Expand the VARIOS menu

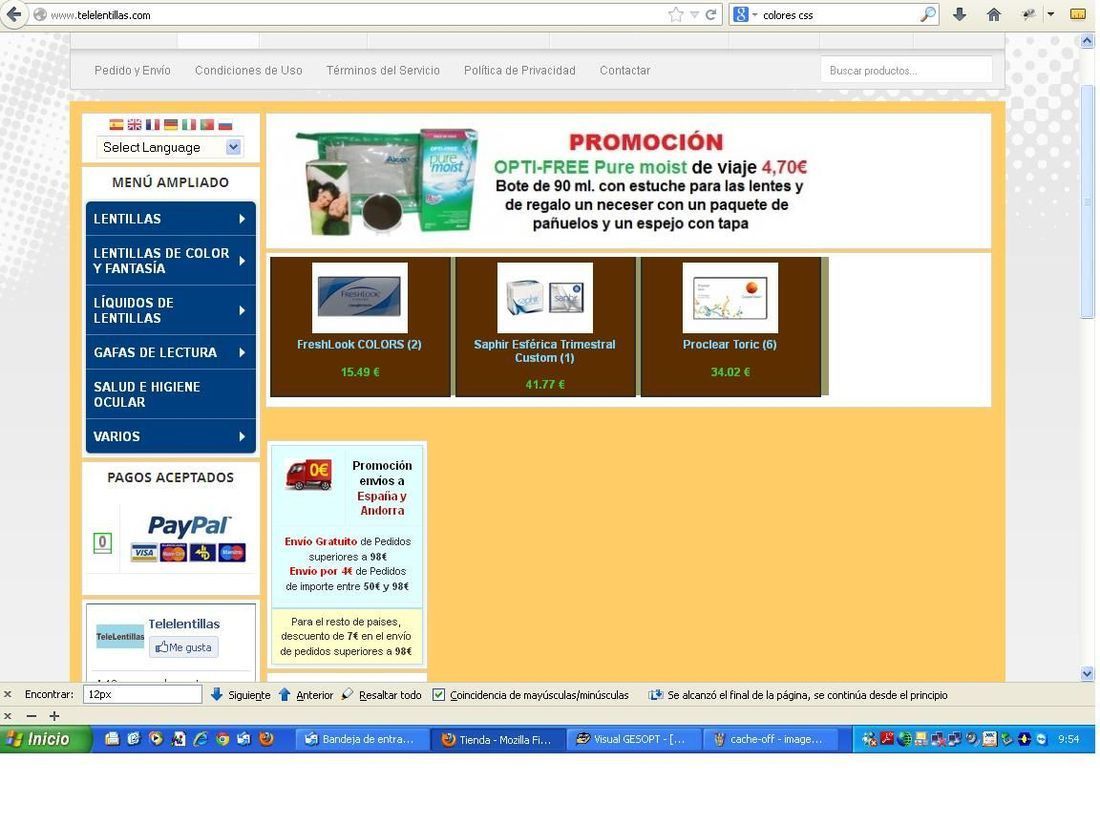point(170,436)
